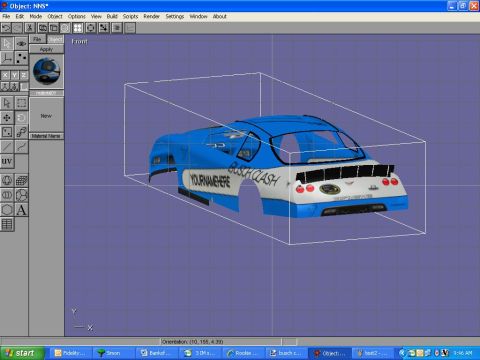Click the diagonal arrow toolbar icon
This screenshot has height=360, width=480.
point(103,28)
